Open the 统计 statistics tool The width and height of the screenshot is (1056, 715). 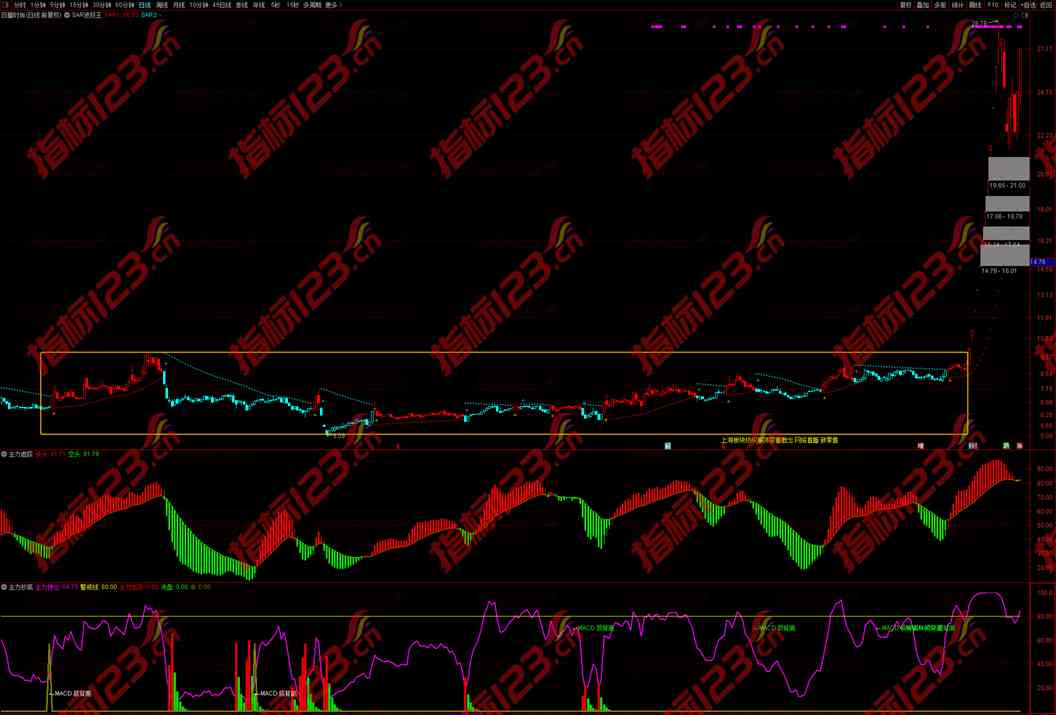(x=957, y=5)
